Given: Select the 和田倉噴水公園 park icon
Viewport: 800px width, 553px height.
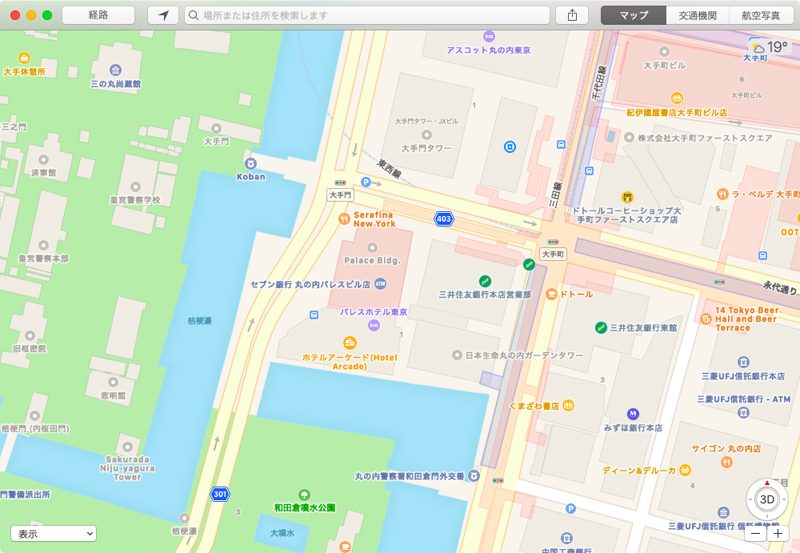Looking at the screenshot, I should (305, 494).
